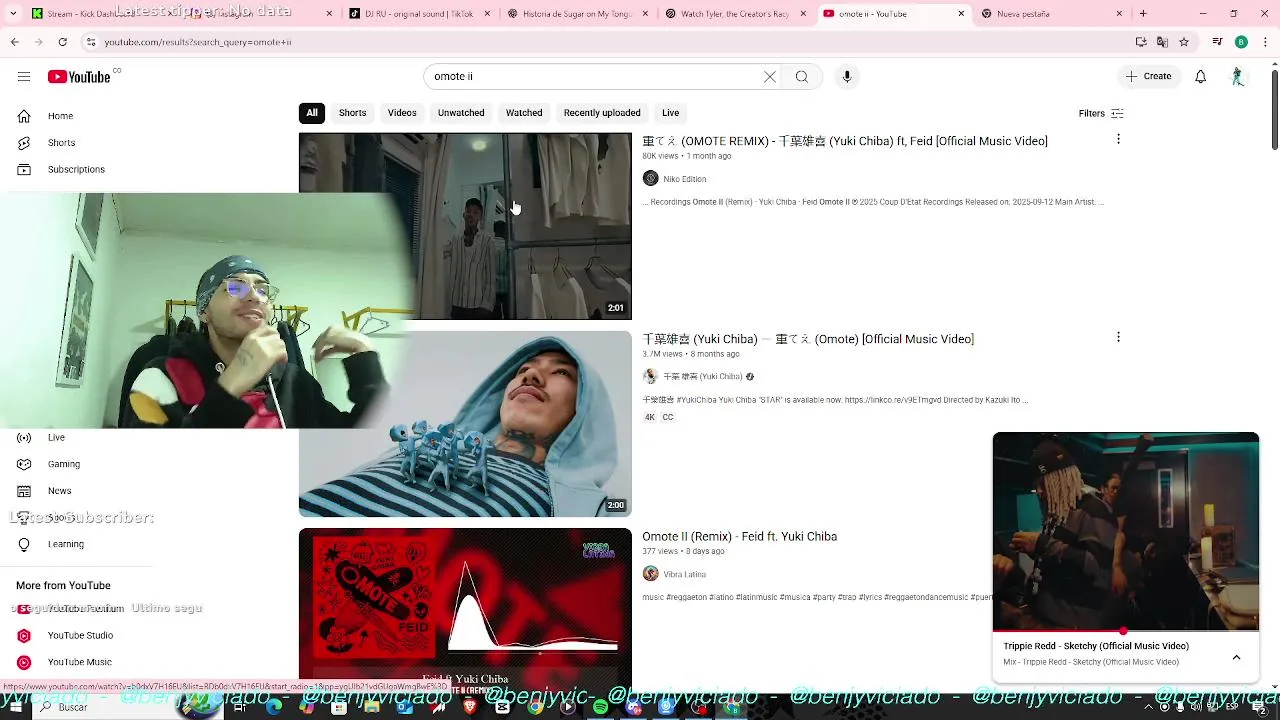Select the Unwatched filter chip

pos(461,113)
